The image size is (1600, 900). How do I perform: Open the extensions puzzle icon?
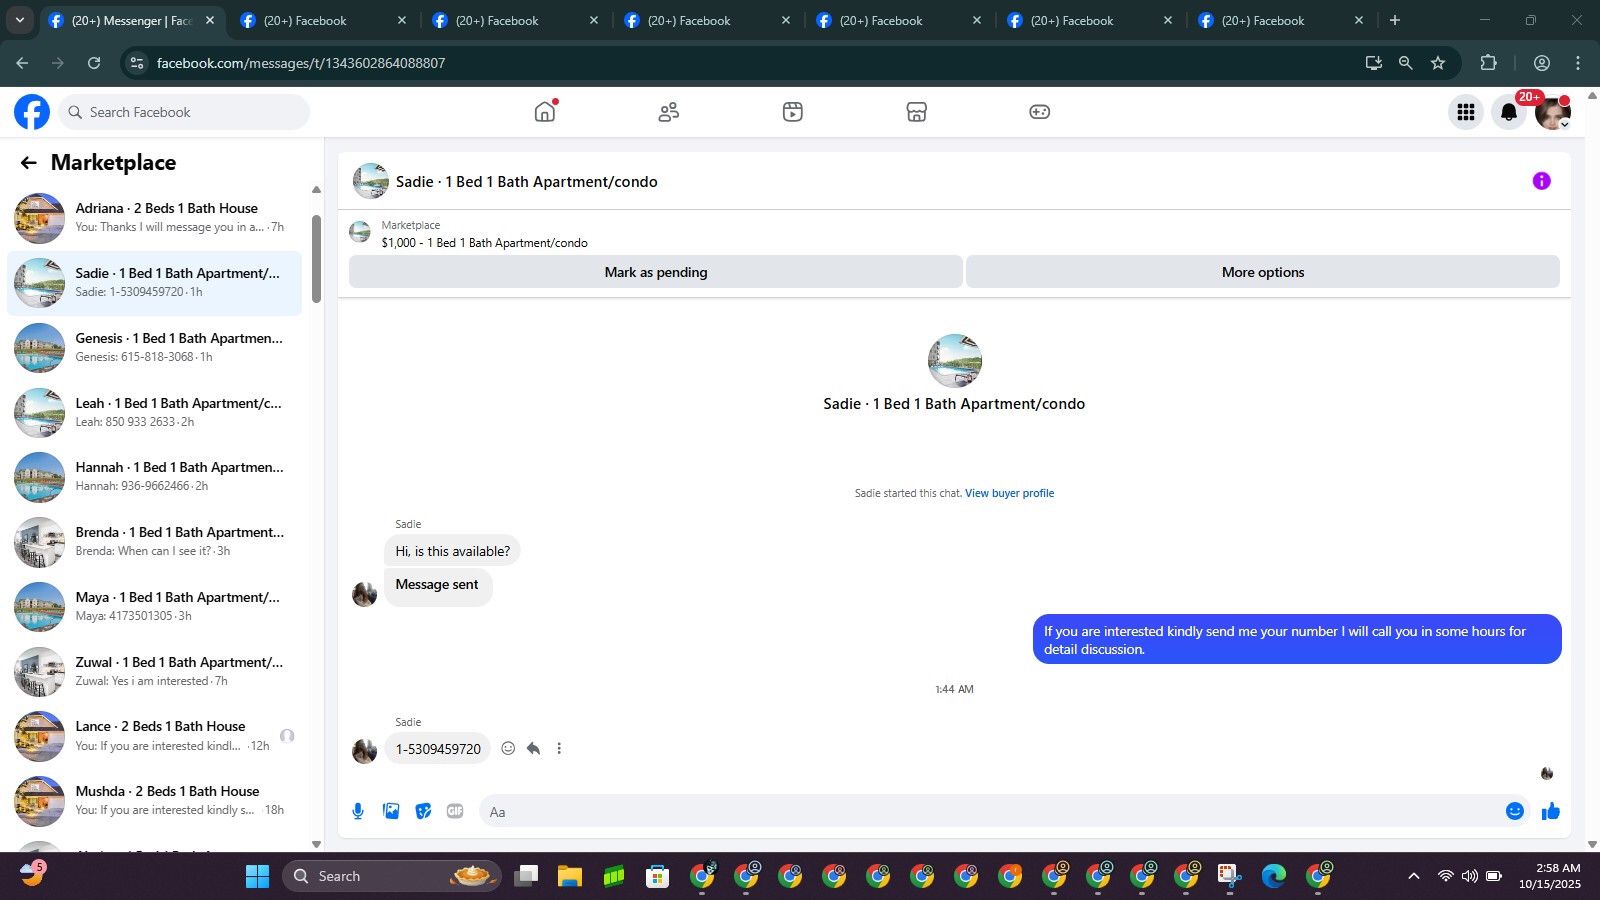click(x=1488, y=63)
